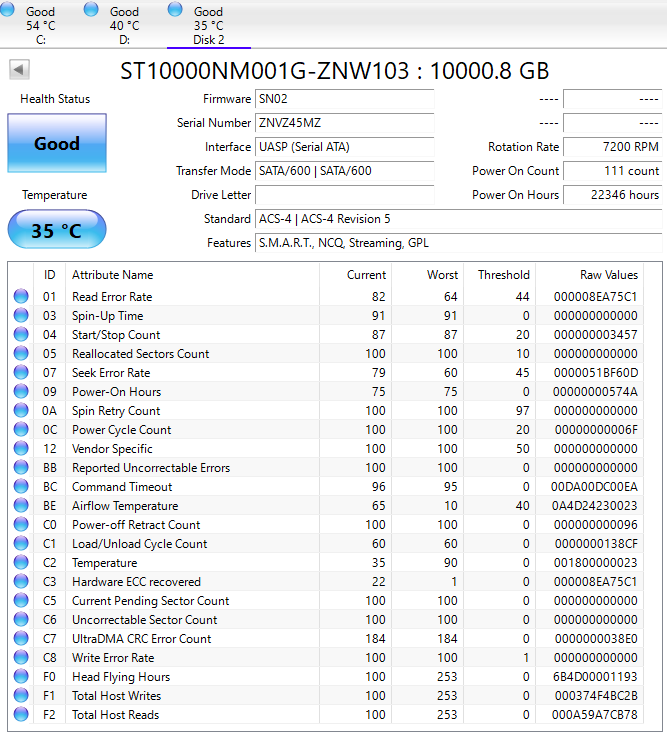Click the empty Drive Letter field
This screenshot has width=667, height=736.
coord(345,195)
